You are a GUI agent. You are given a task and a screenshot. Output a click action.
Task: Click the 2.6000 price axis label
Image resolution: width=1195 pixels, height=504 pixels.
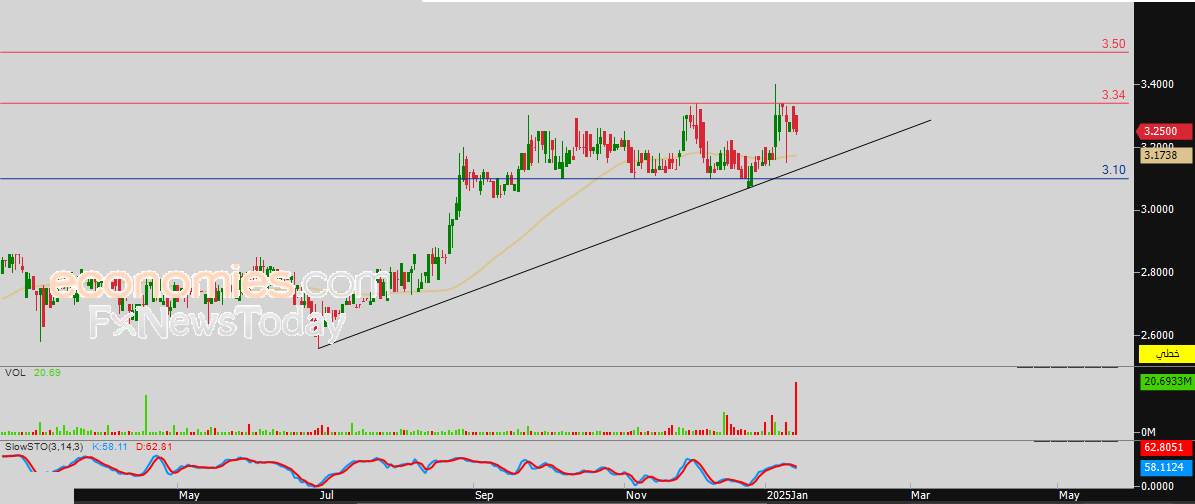click(x=1155, y=335)
